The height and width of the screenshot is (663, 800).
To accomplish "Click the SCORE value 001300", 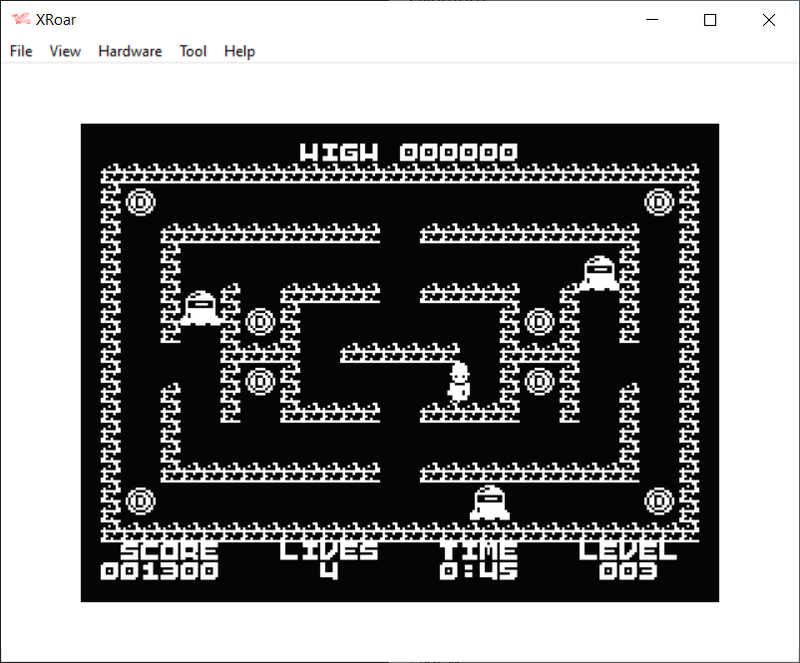I will pyautogui.click(x=159, y=571).
